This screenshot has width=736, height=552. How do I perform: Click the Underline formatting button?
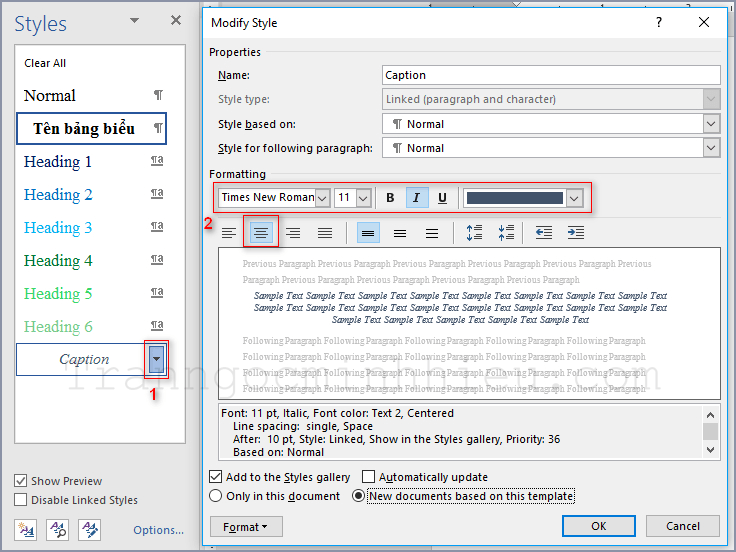pyautogui.click(x=442, y=198)
